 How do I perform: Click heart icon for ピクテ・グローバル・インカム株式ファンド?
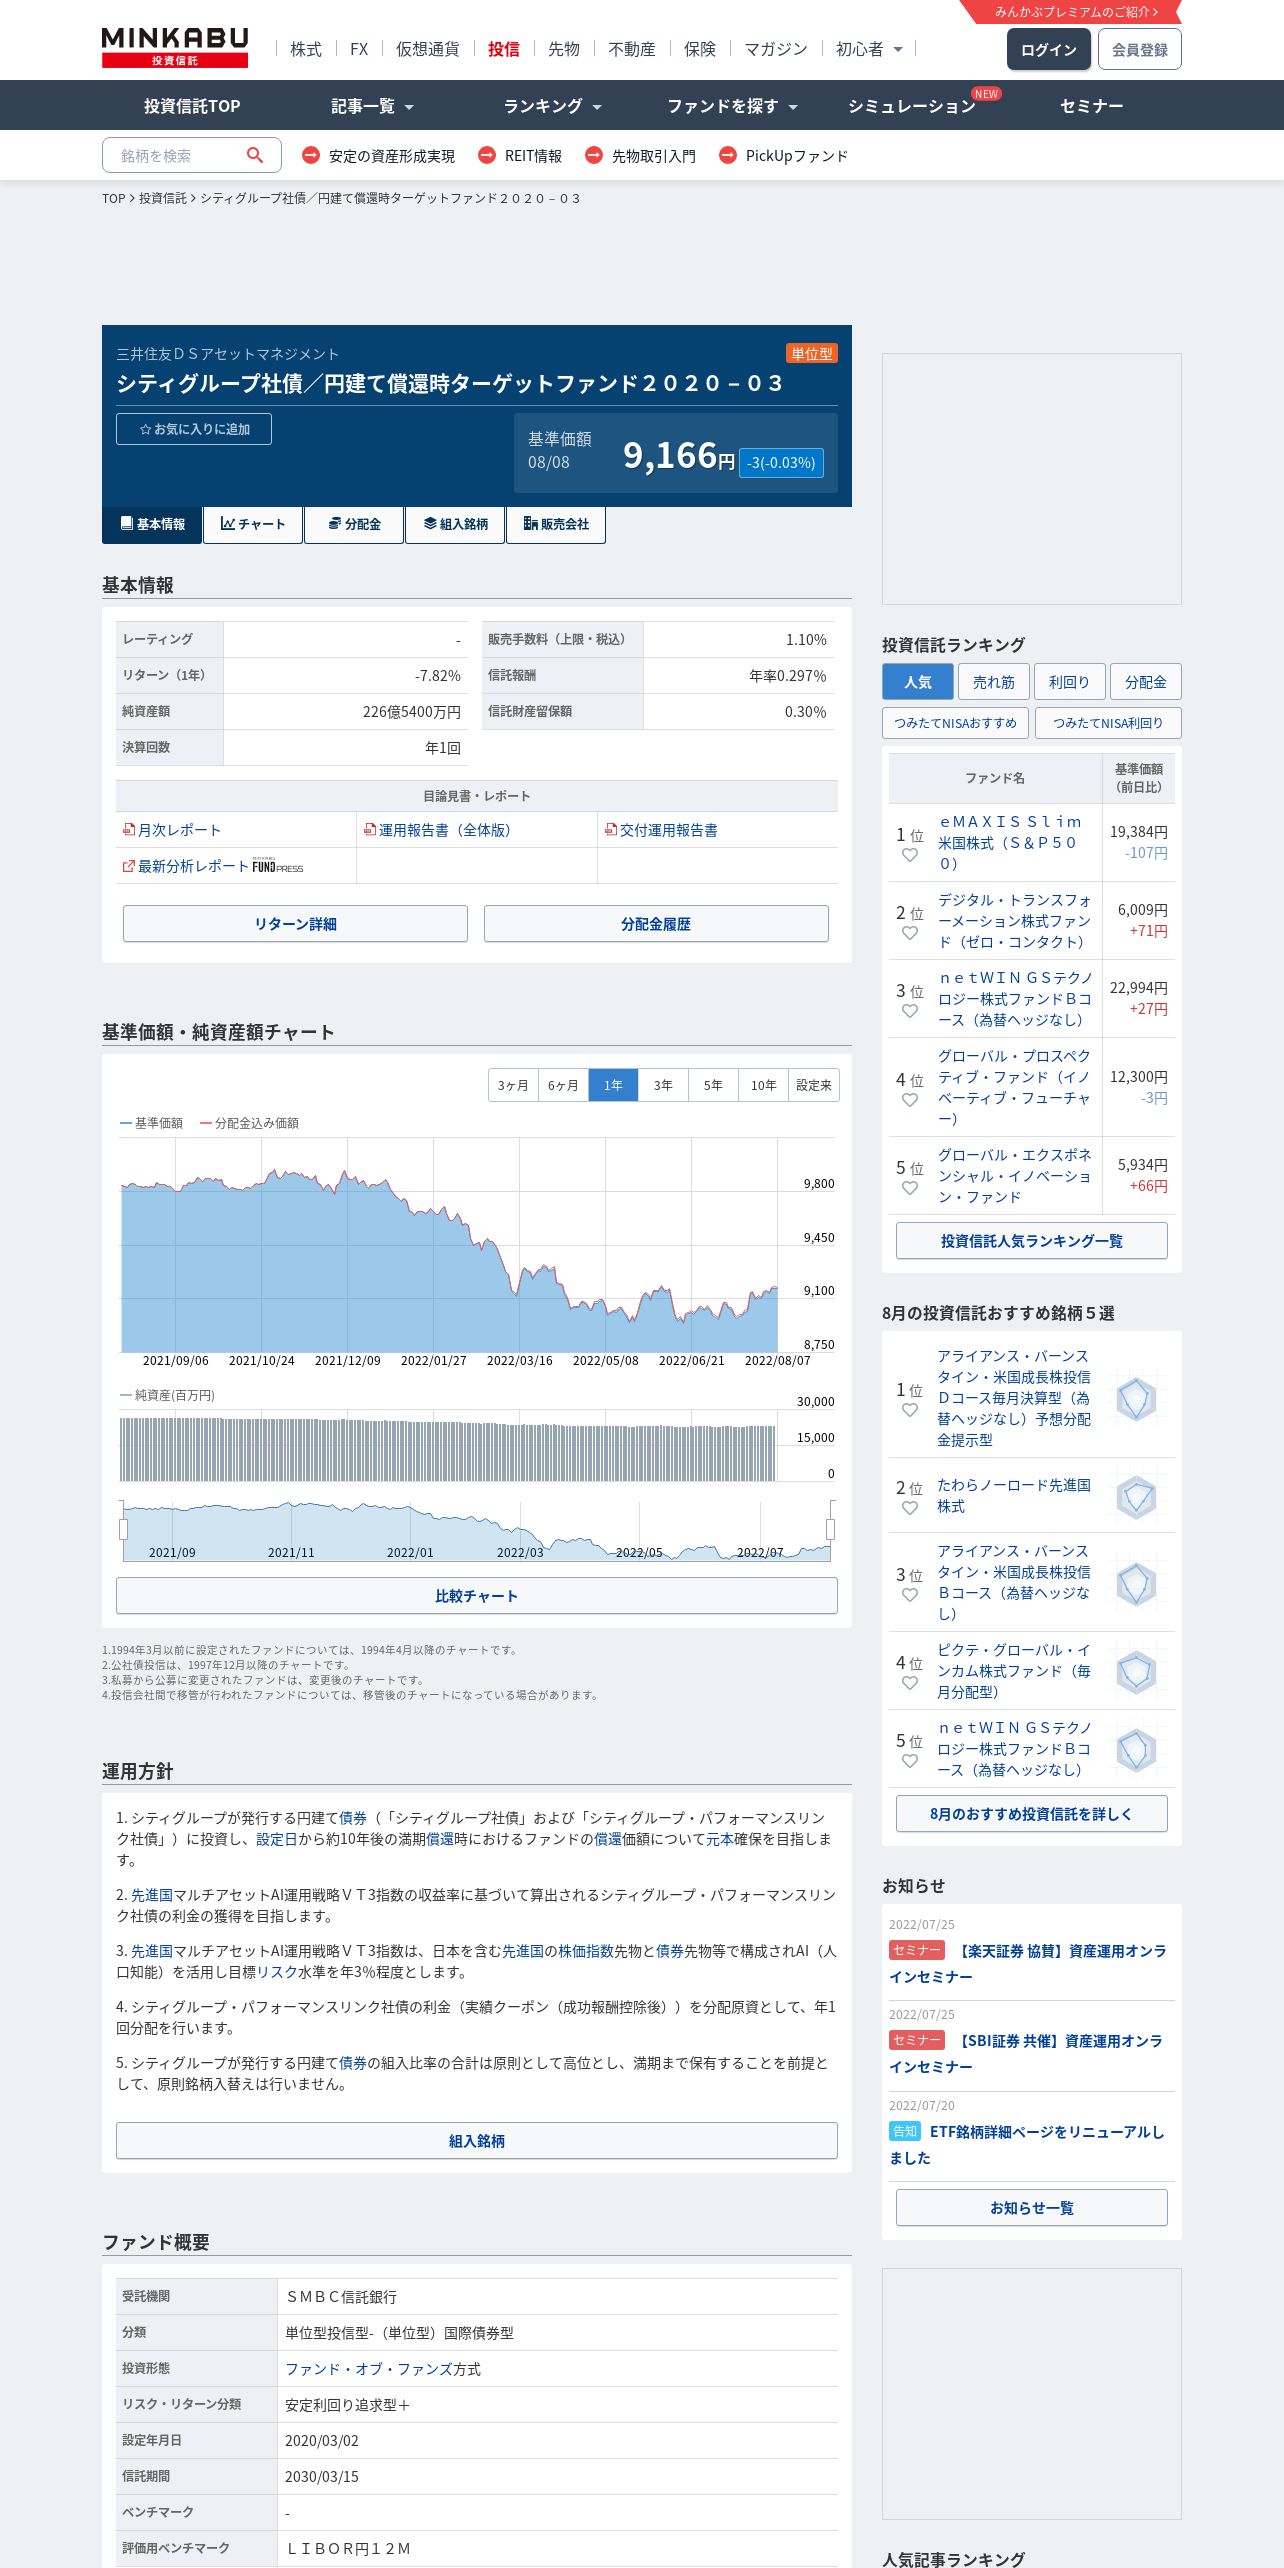910,1683
